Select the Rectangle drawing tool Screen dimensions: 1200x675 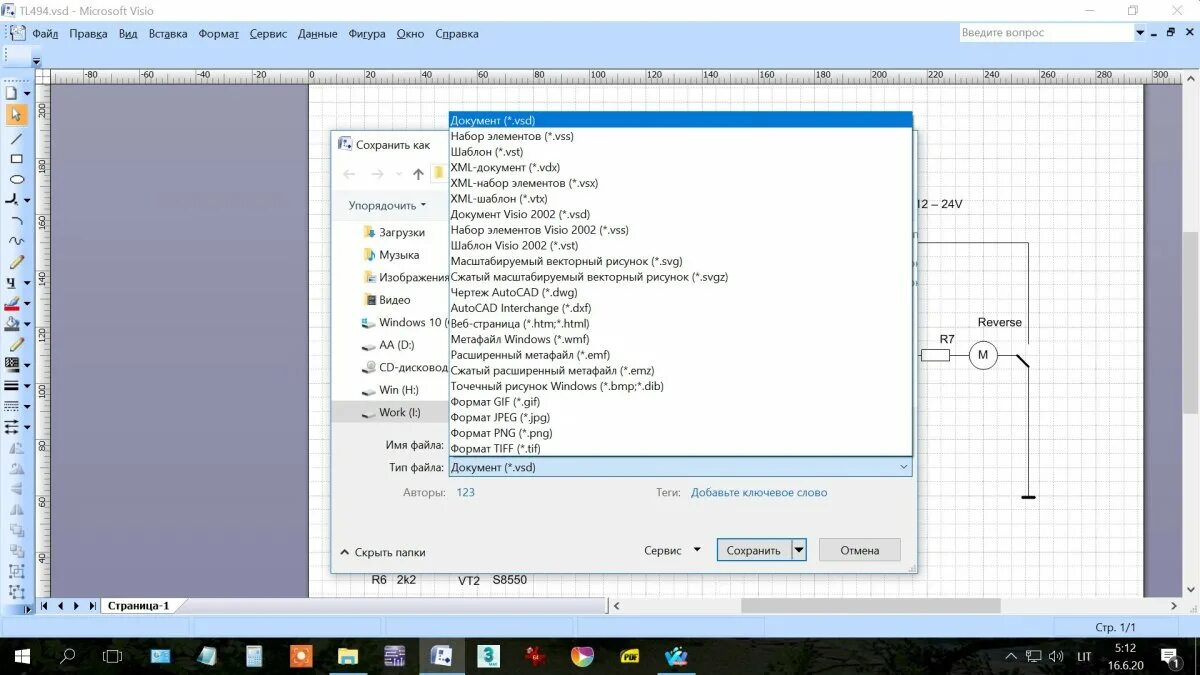point(16,159)
